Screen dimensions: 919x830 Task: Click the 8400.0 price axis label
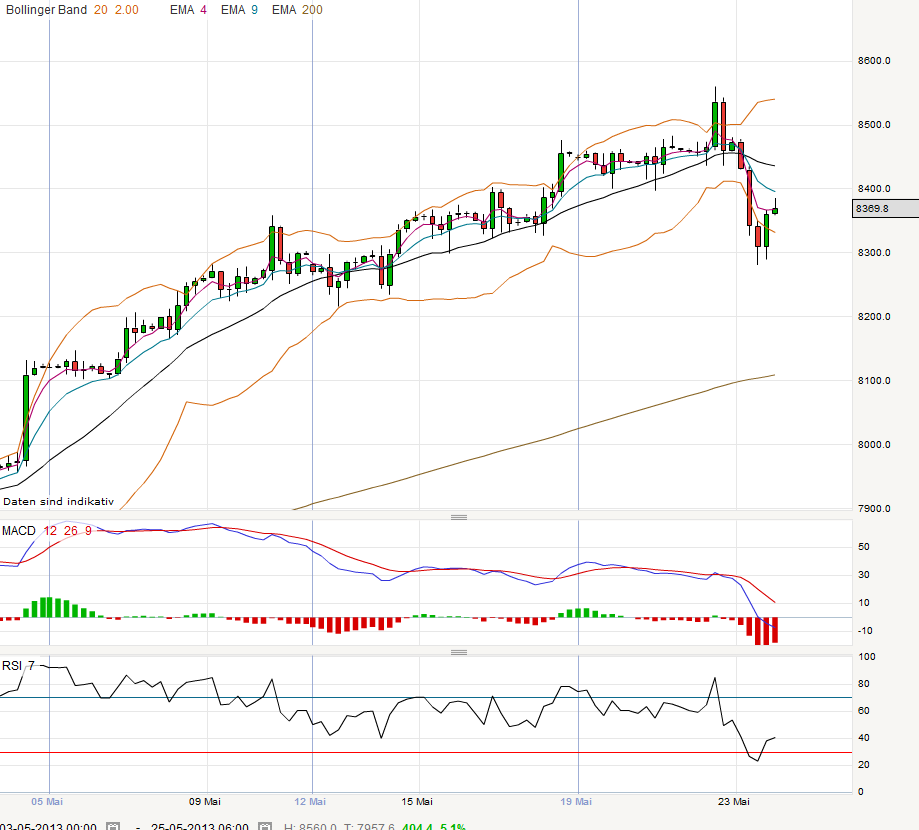[x=874, y=189]
